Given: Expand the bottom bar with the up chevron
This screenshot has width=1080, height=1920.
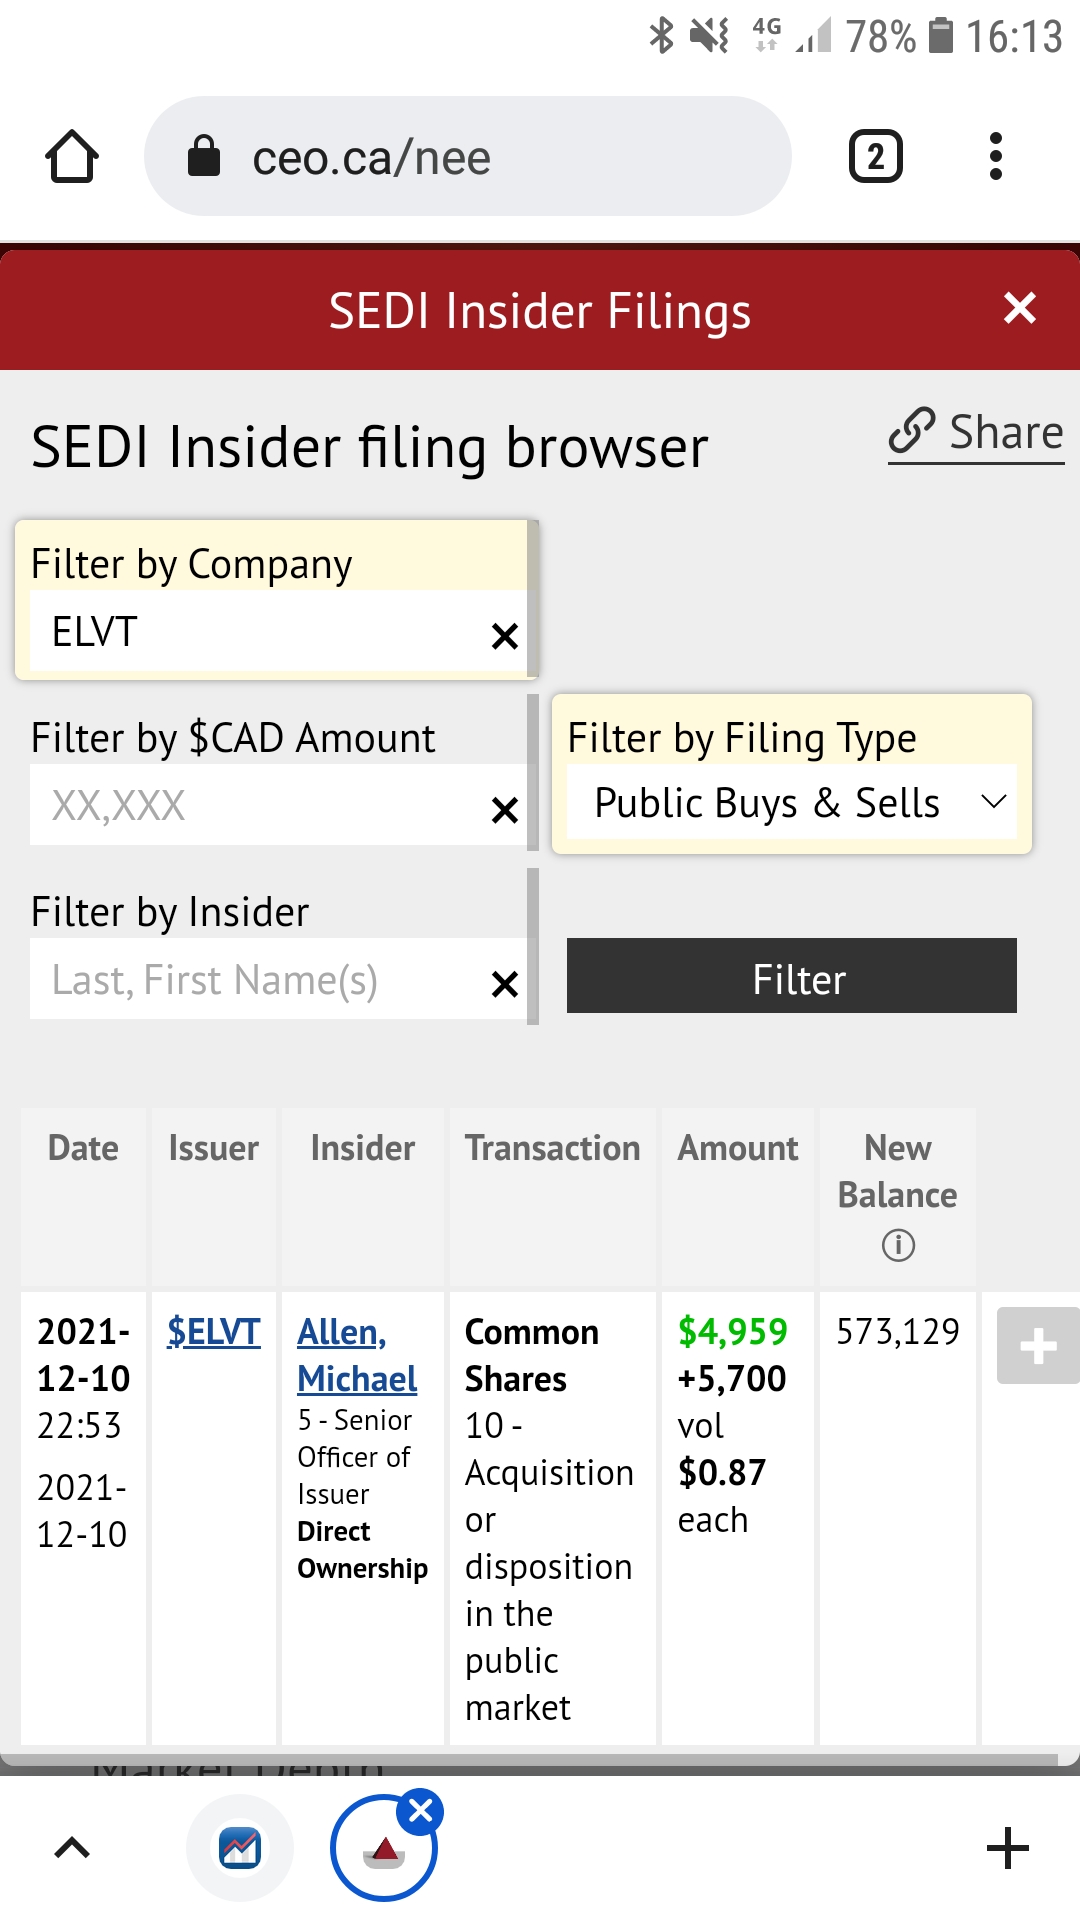Looking at the screenshot, I should 72,1848.
